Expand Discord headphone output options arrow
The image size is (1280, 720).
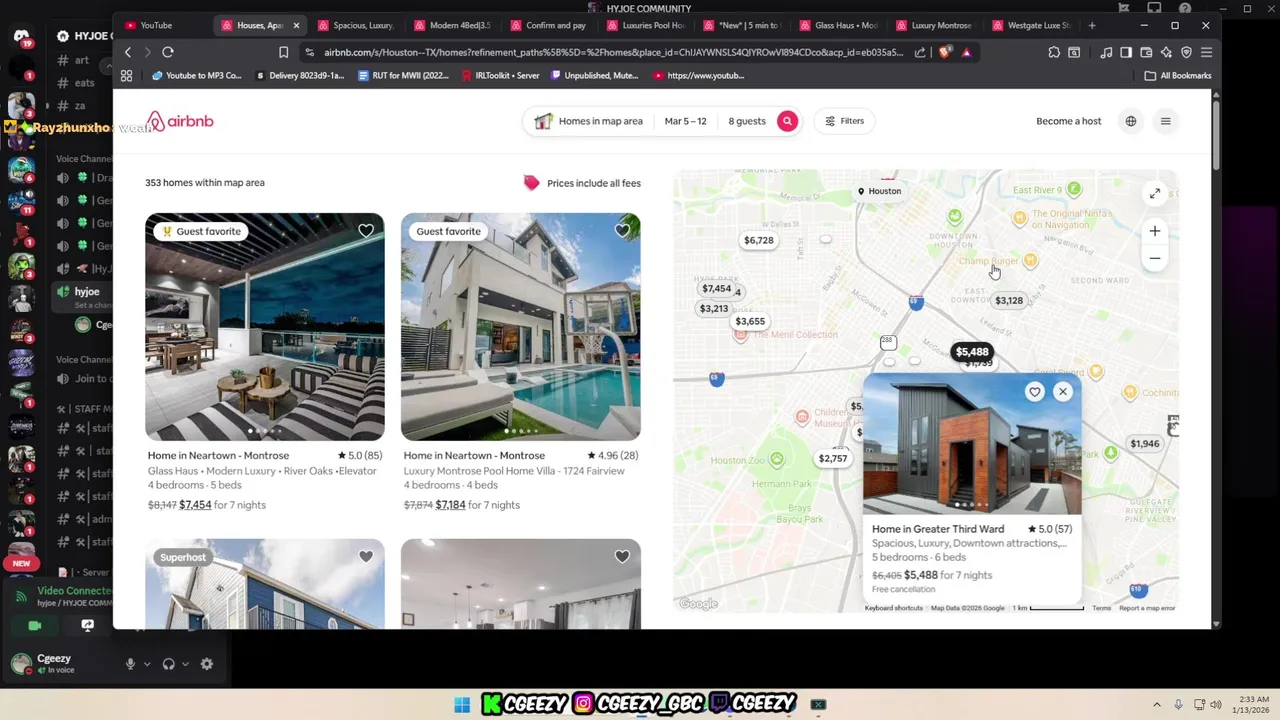(184, 664)
